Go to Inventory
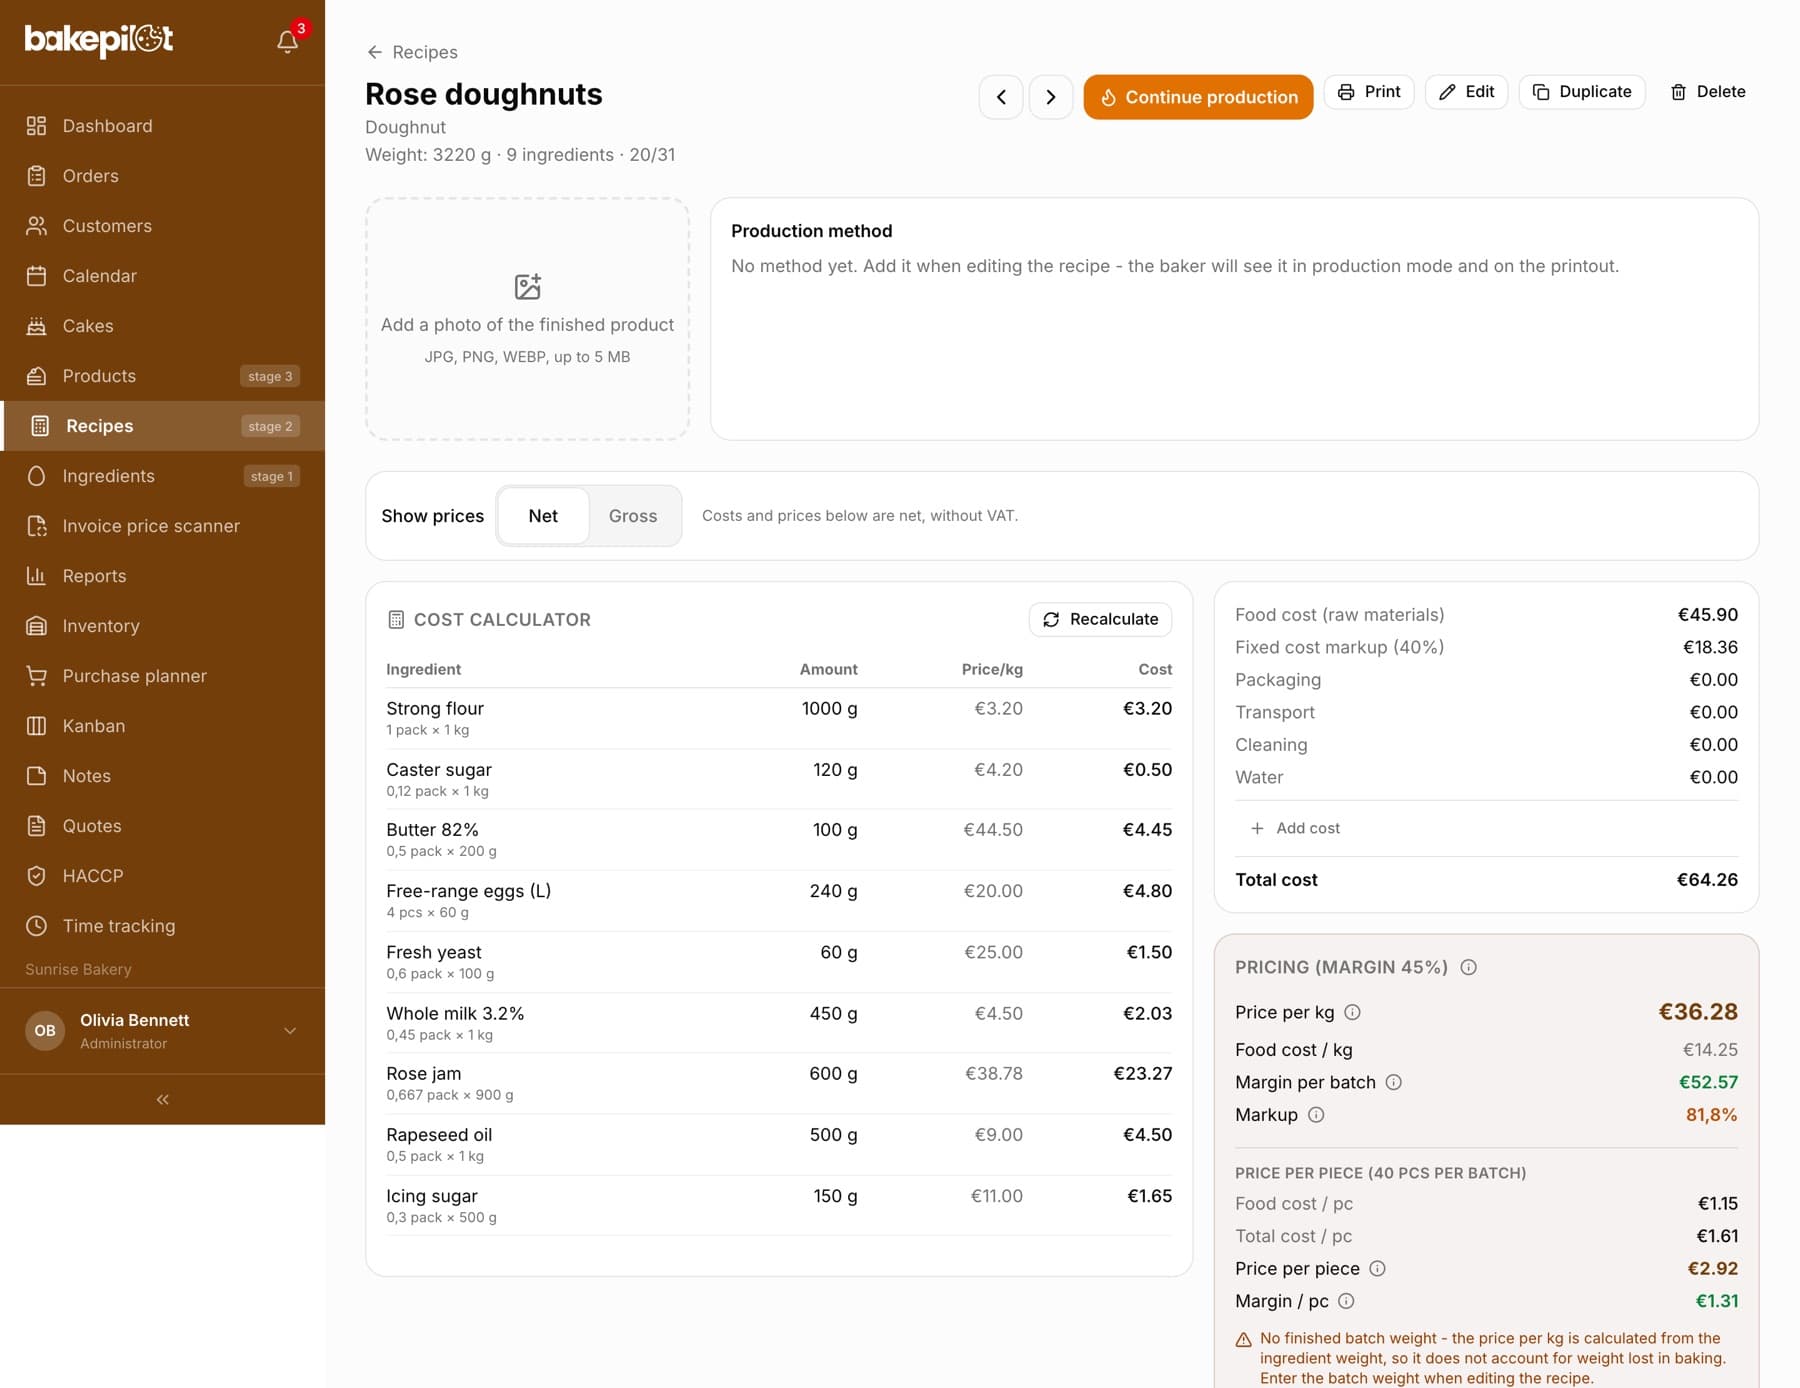 (162, 626)
